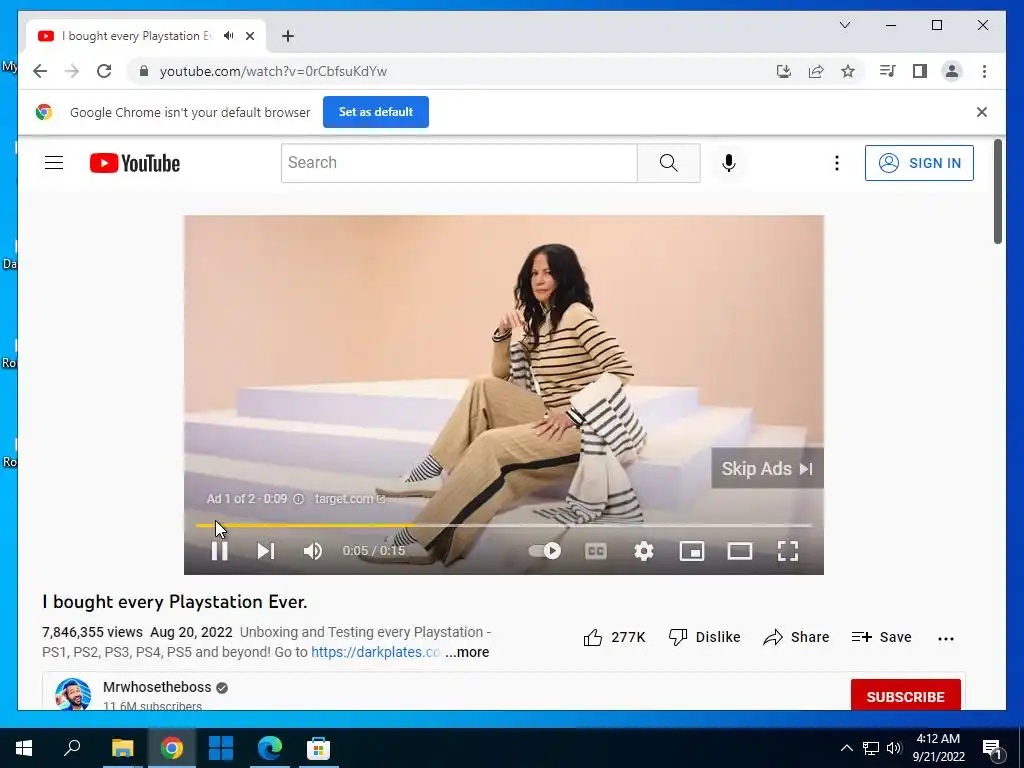The width and height of the screenshot is (1024, 768).
Task: Open the Windows Start menu
Action: click(x=24, y=748)
